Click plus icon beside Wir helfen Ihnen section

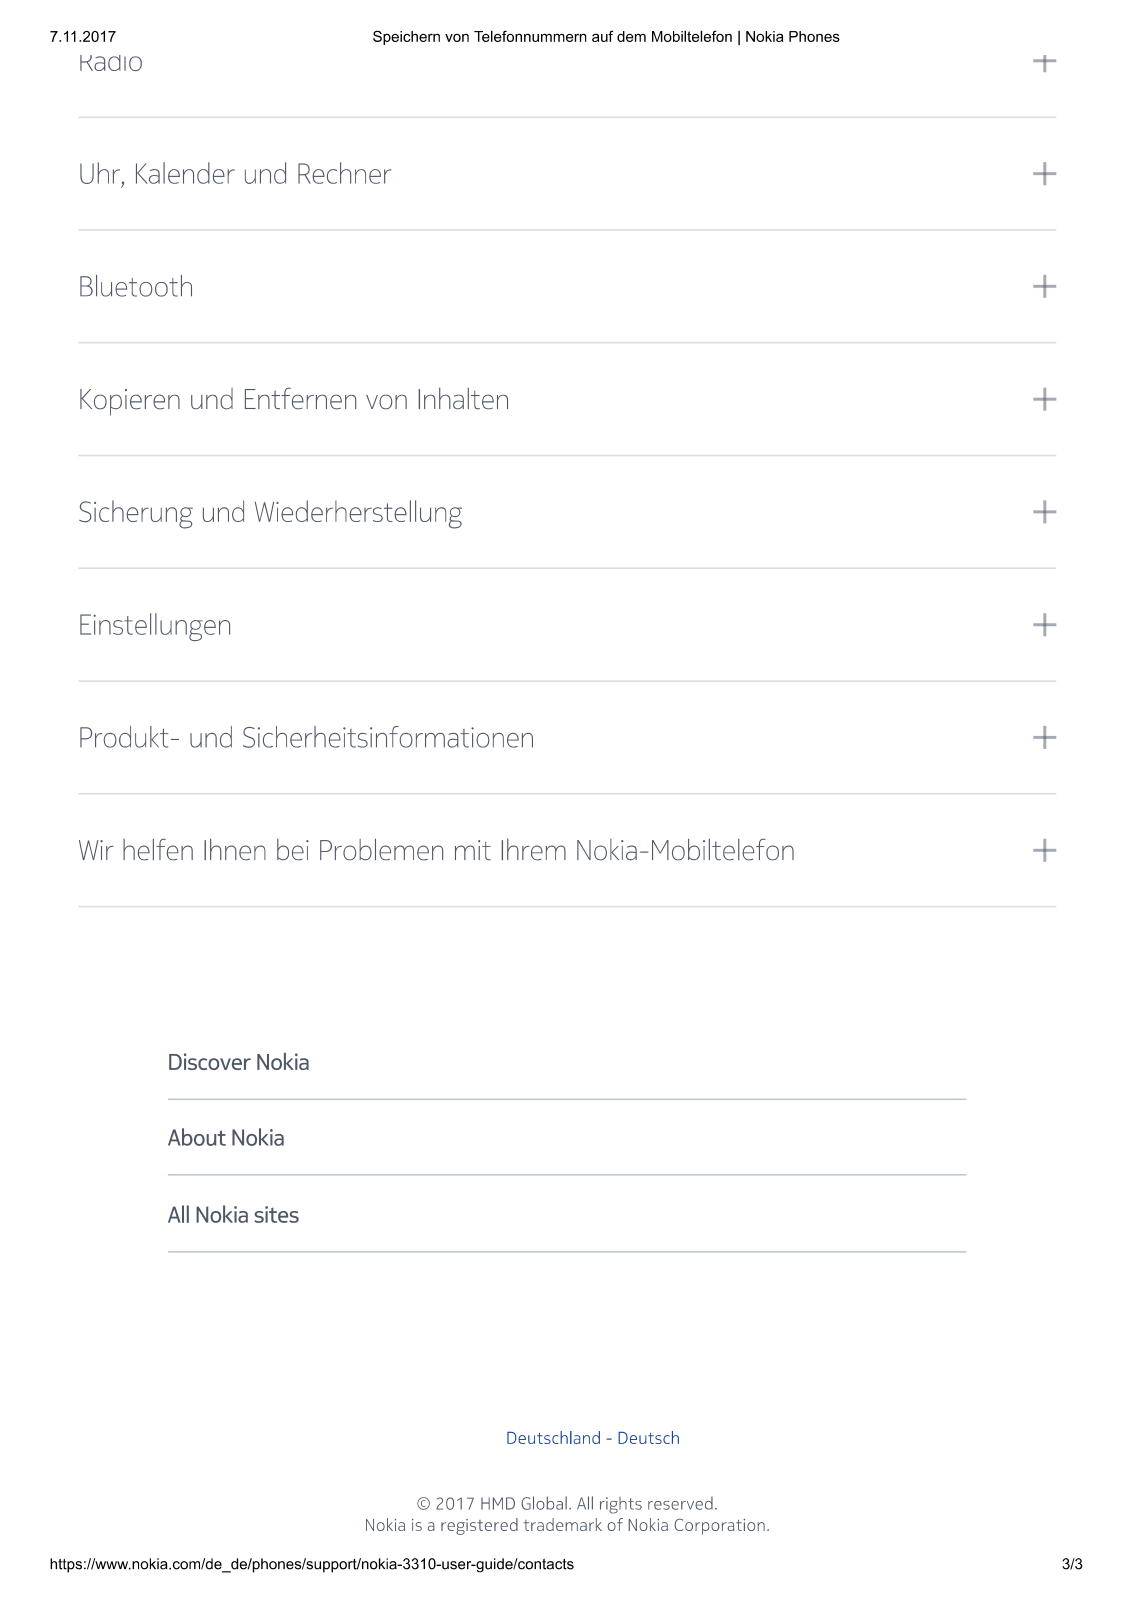click(x=1044, y=851)
